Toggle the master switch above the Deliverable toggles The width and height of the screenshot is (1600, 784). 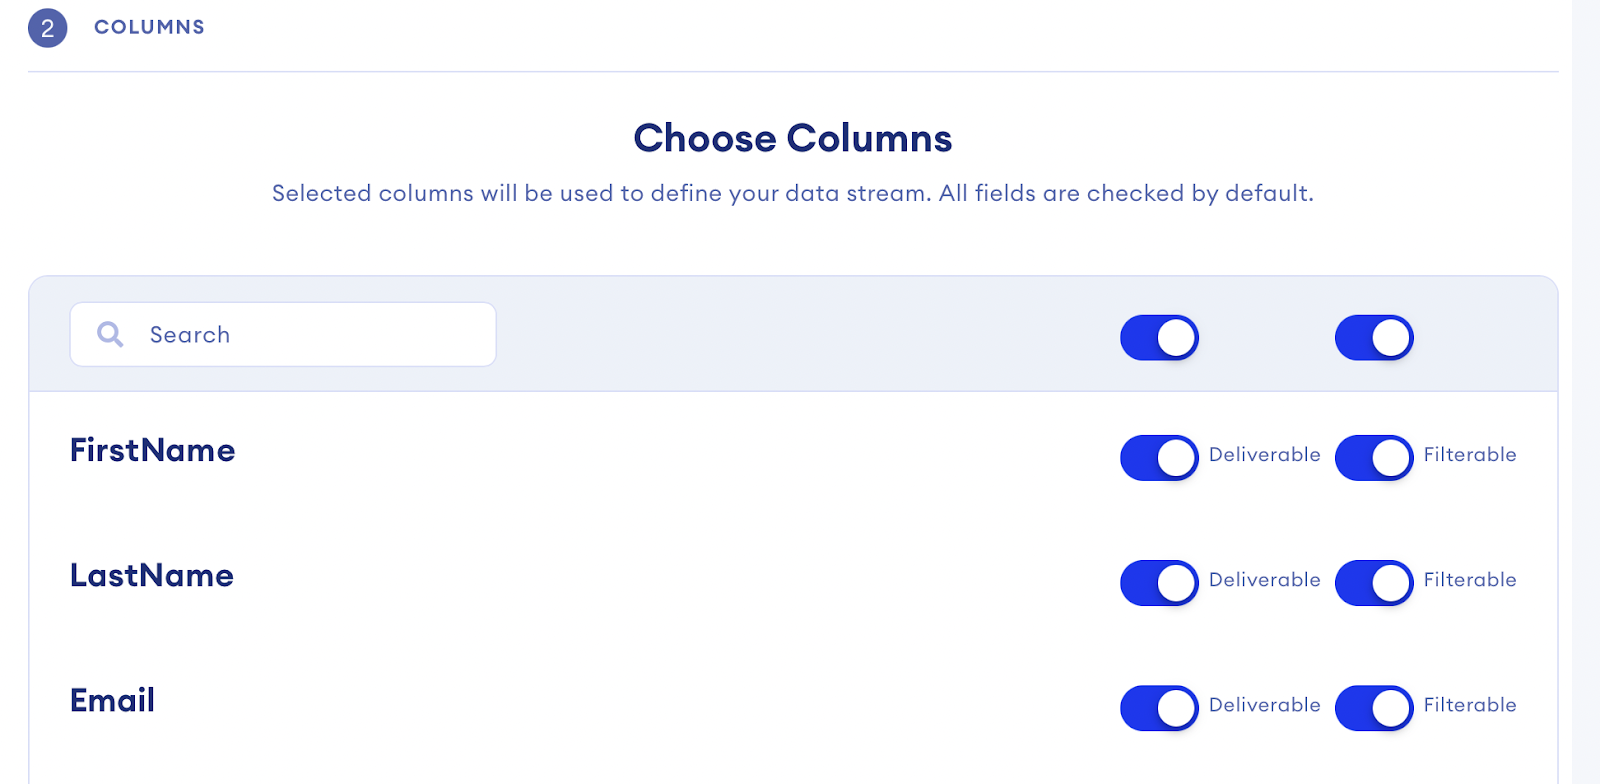1159,338
